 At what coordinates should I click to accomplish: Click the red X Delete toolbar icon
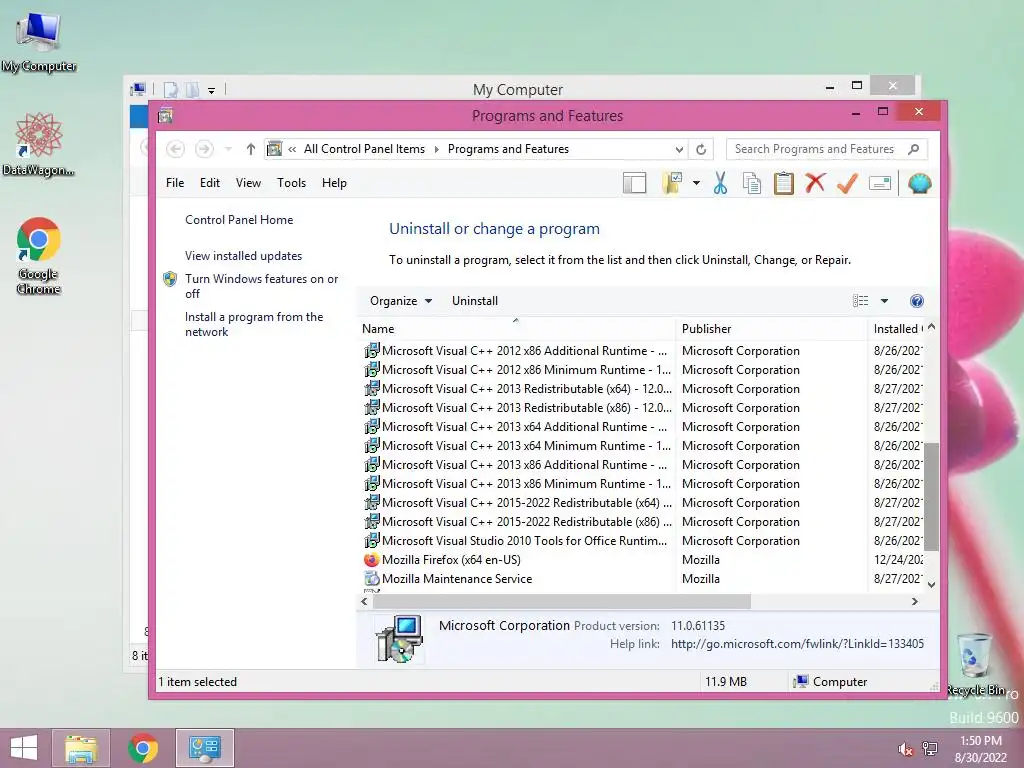point(815,183)
